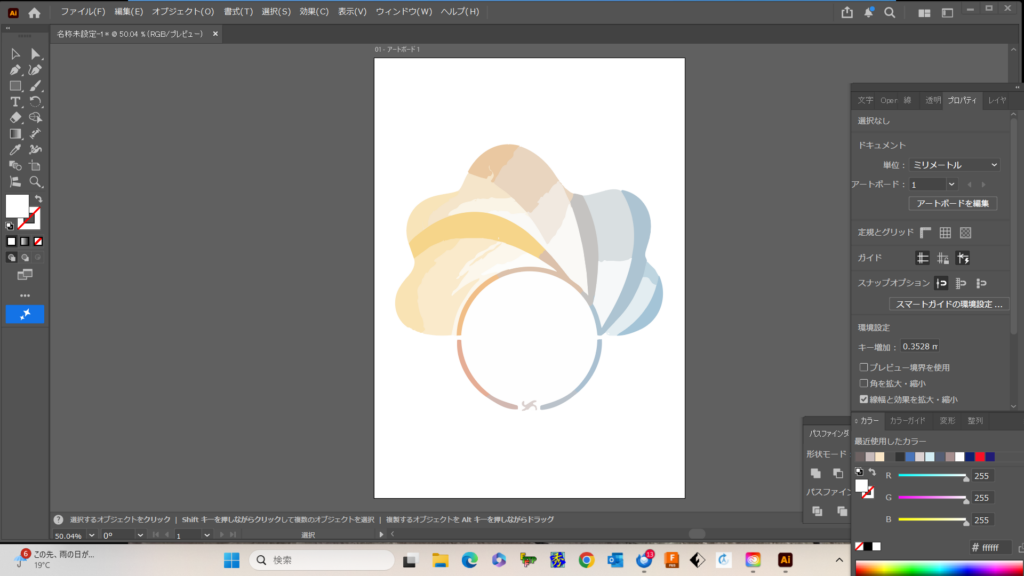The image size is (1024, 576).
Task: Open スマートガイドの環境設定 button
Action: click(x=949, y=304)
